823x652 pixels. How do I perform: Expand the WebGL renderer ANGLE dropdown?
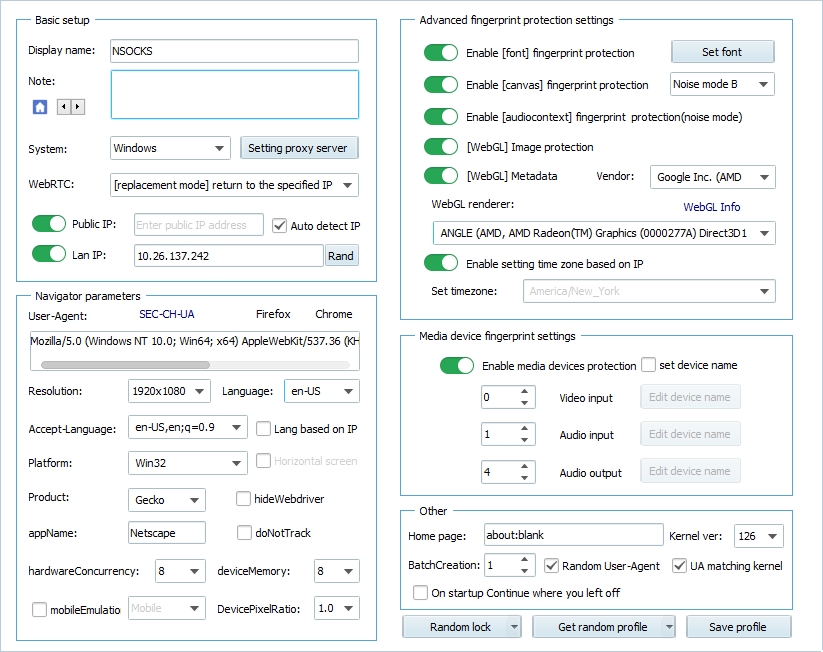604,233
